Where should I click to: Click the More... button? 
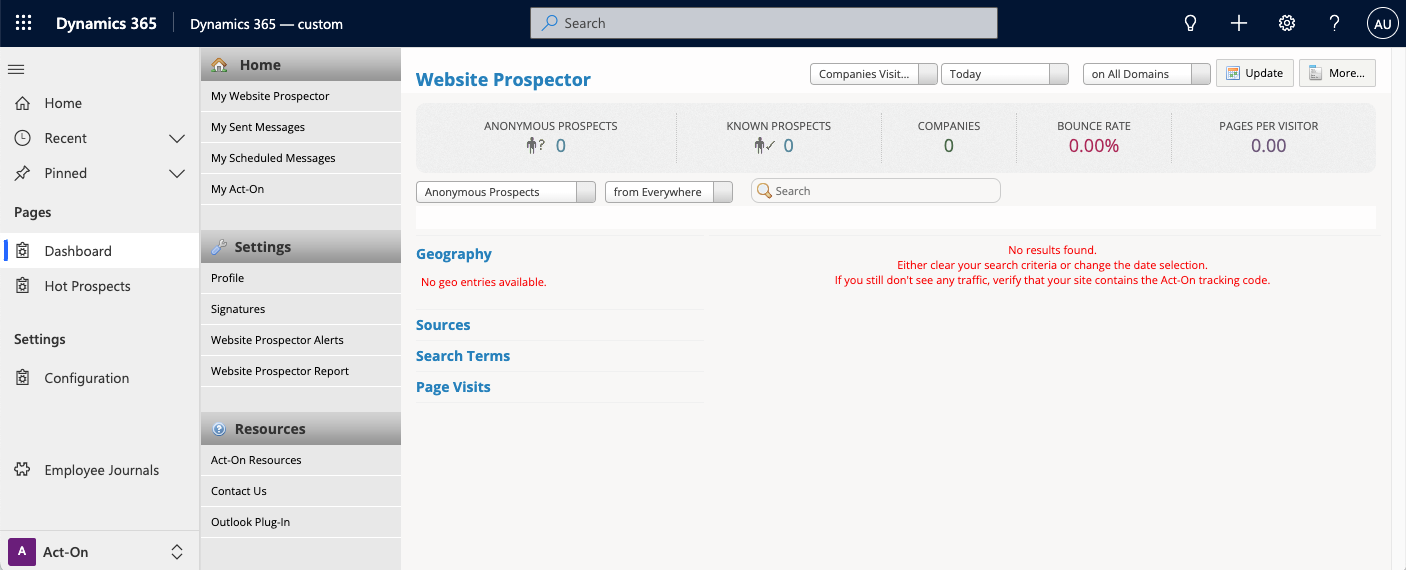coord(1337,73)
